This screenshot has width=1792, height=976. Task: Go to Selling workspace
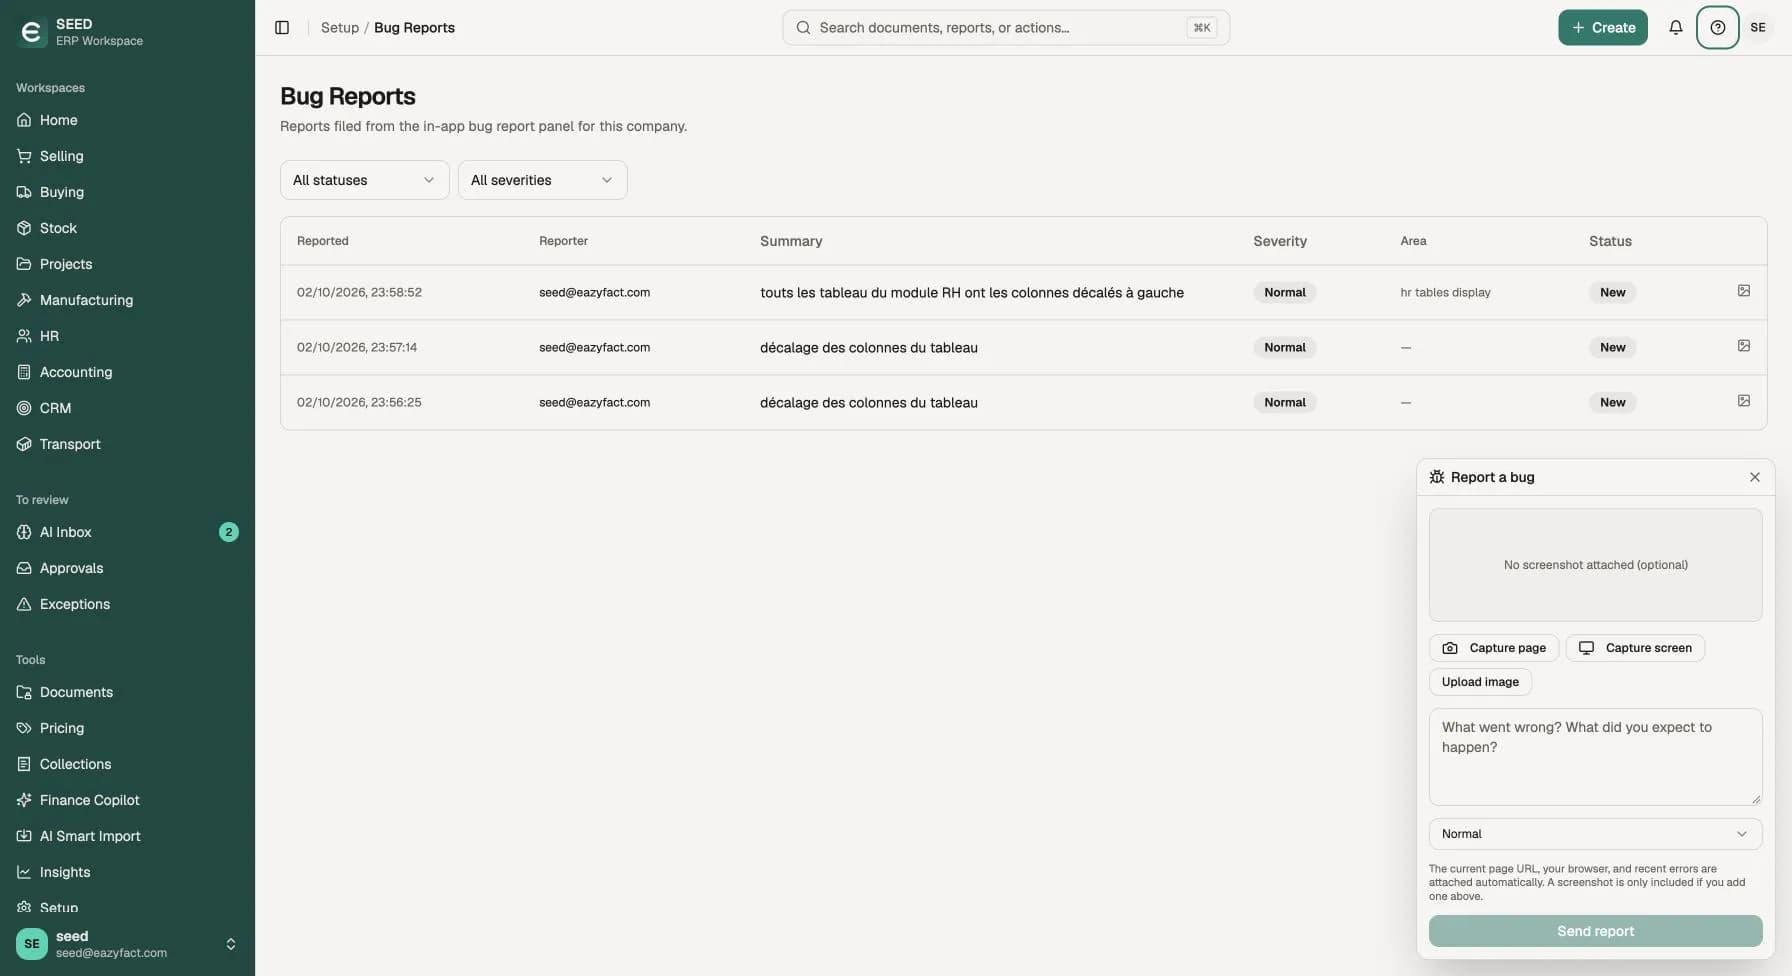point(127,156)
